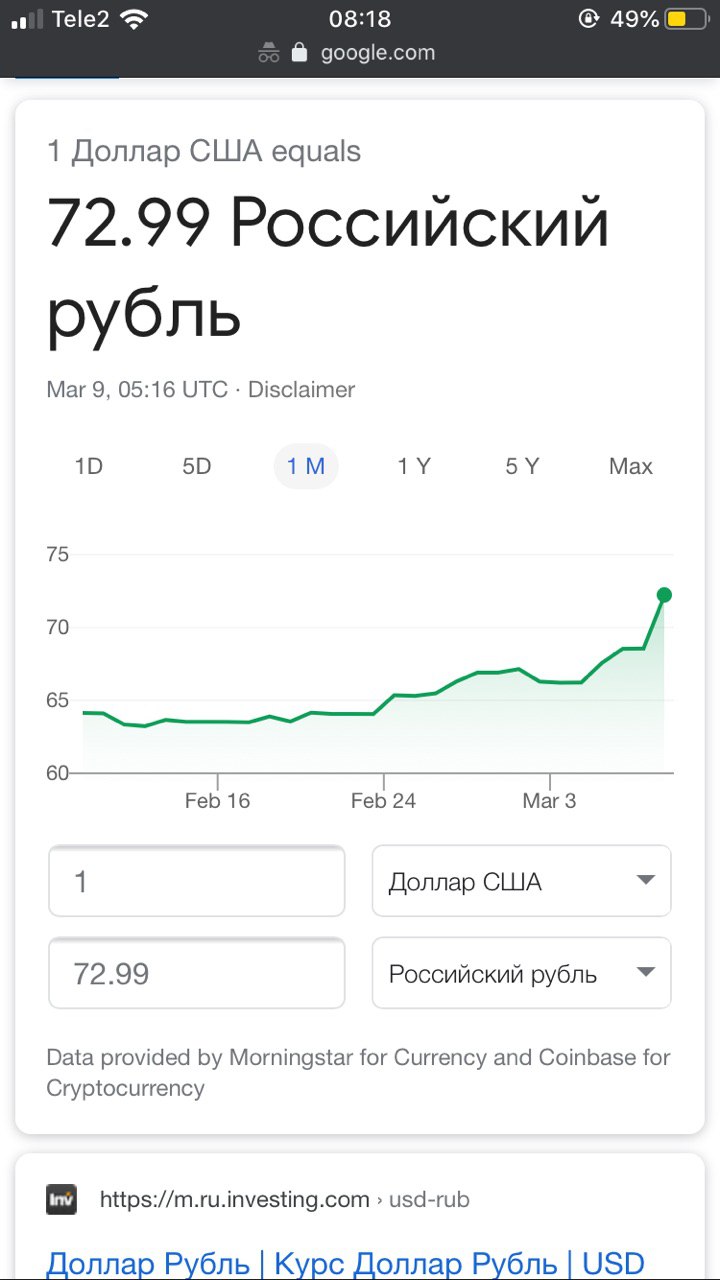This screenshot has width=720, height=1280.
Task: Switch to the 1 Y chart range
Action: pos(414,466)
